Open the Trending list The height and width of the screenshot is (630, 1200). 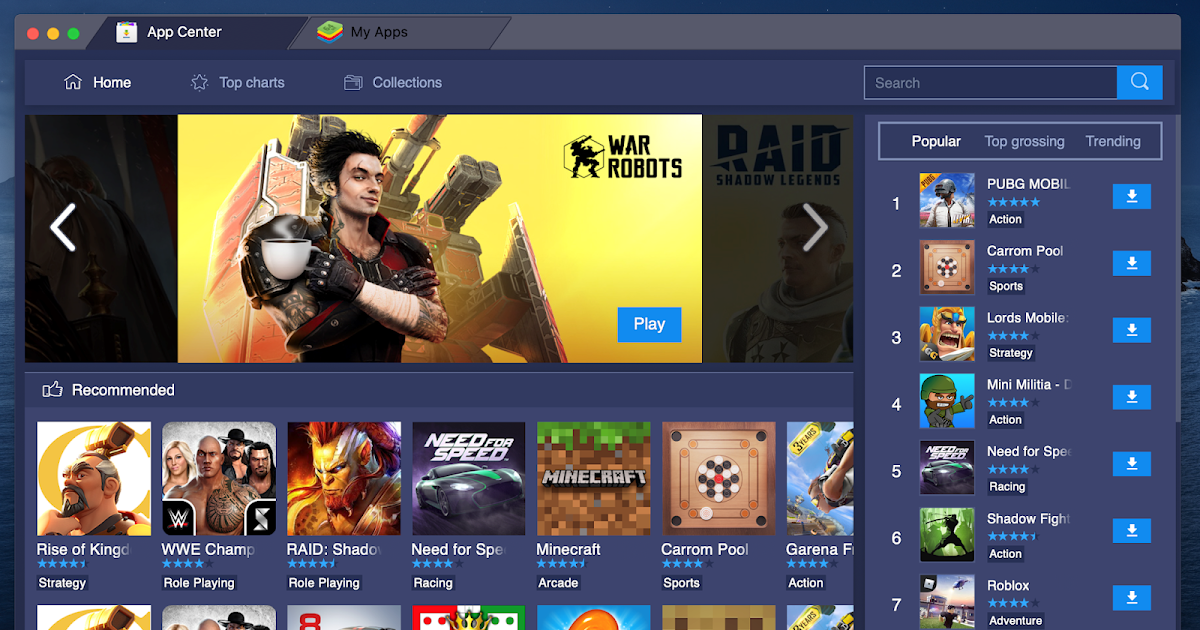[x=1113, y=141]
